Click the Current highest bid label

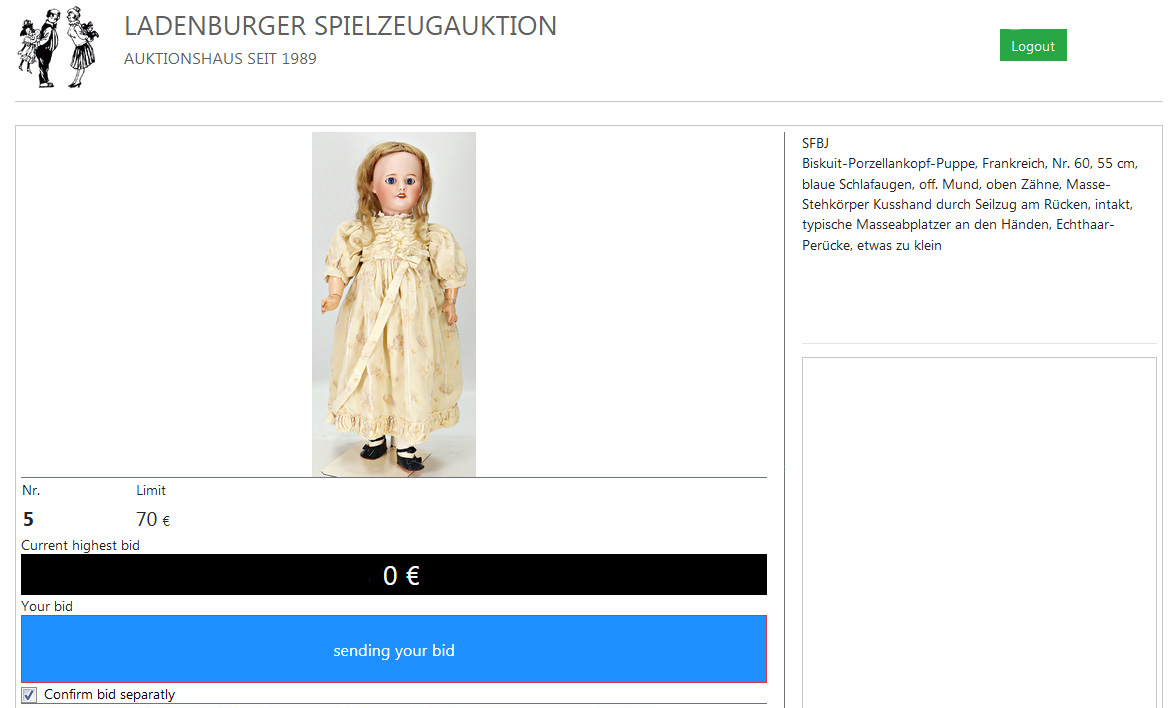pyautogui.click(x=80, y=545)
